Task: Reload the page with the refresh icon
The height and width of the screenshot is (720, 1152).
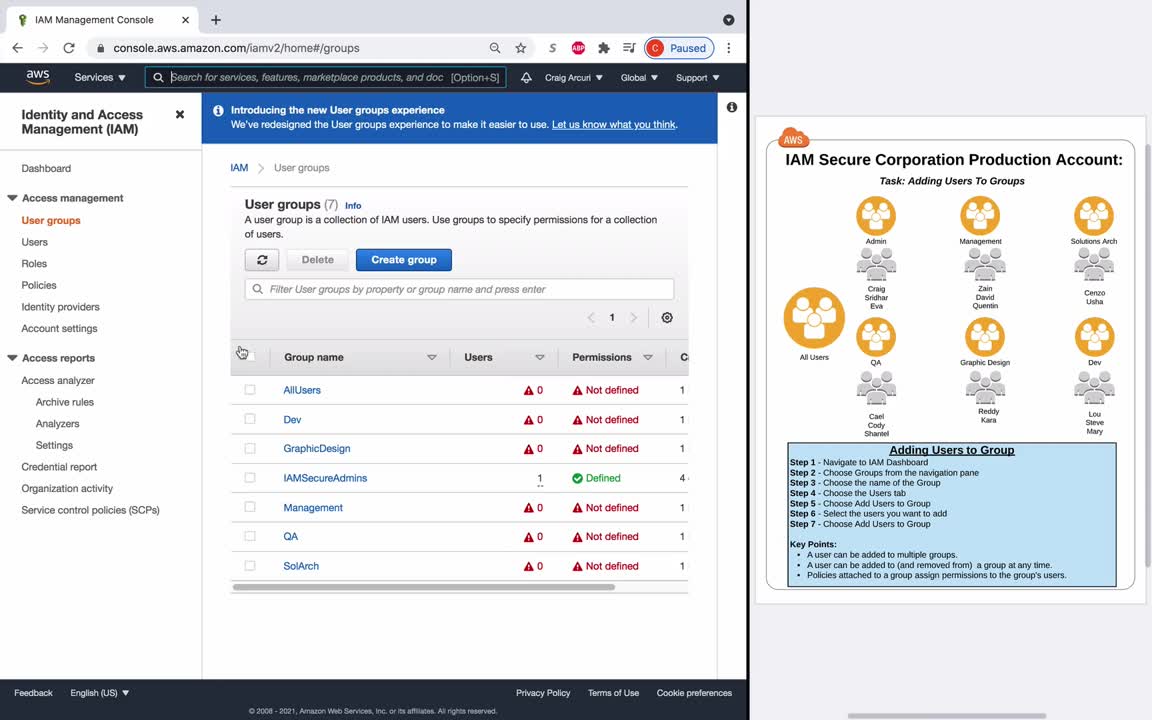Action: (x=69, y=48)
